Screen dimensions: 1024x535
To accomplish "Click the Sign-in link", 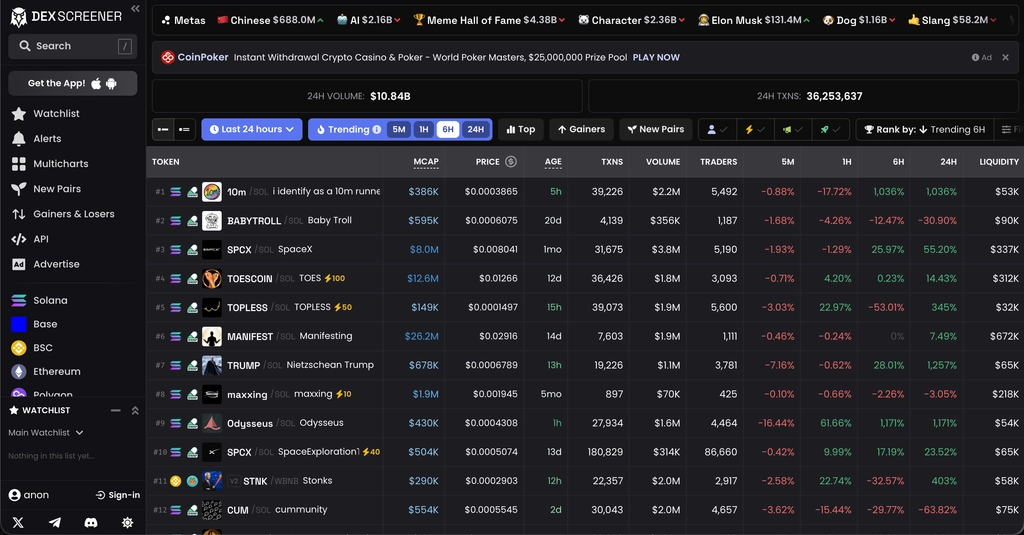I will pyautogui.click(x=118, y=495).
